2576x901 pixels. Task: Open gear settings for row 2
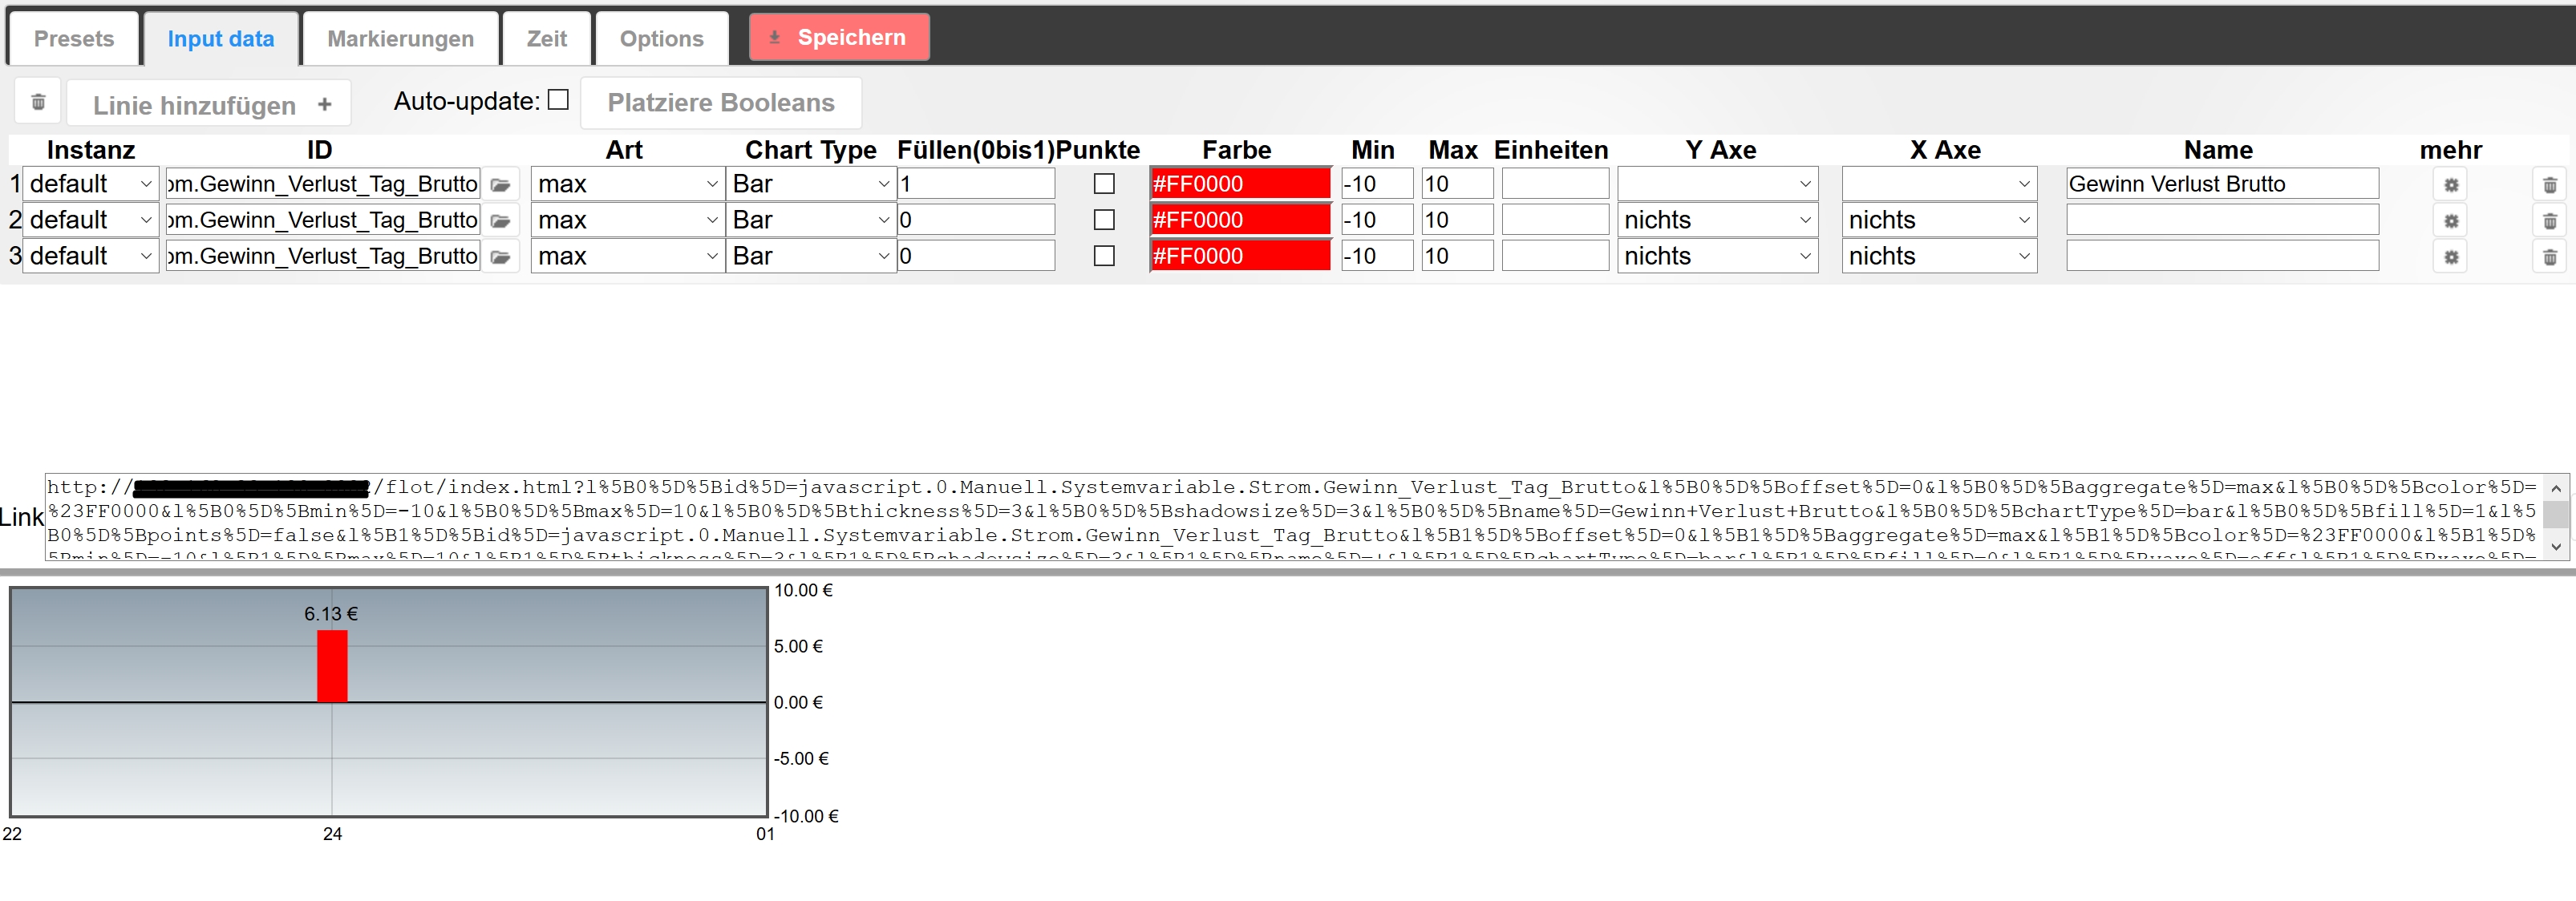pyautogui.click(x=2451, y=221)
